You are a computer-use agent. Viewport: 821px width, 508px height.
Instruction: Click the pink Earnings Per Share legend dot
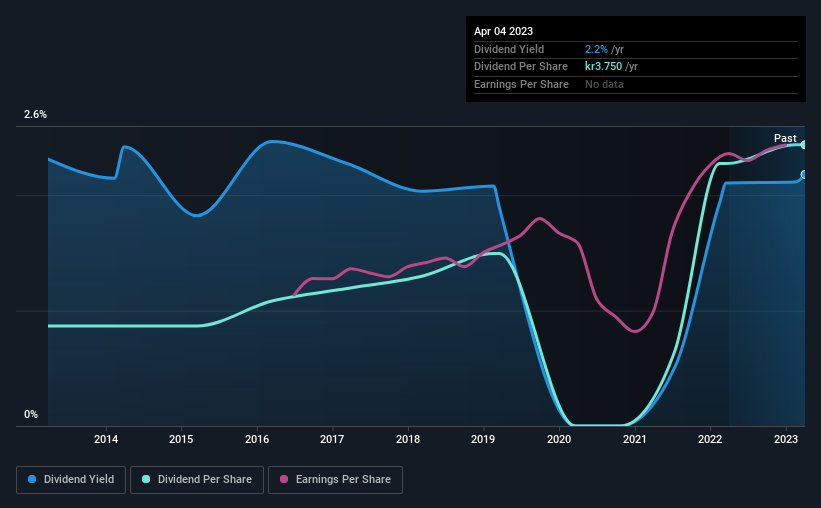tap(284, 479)
